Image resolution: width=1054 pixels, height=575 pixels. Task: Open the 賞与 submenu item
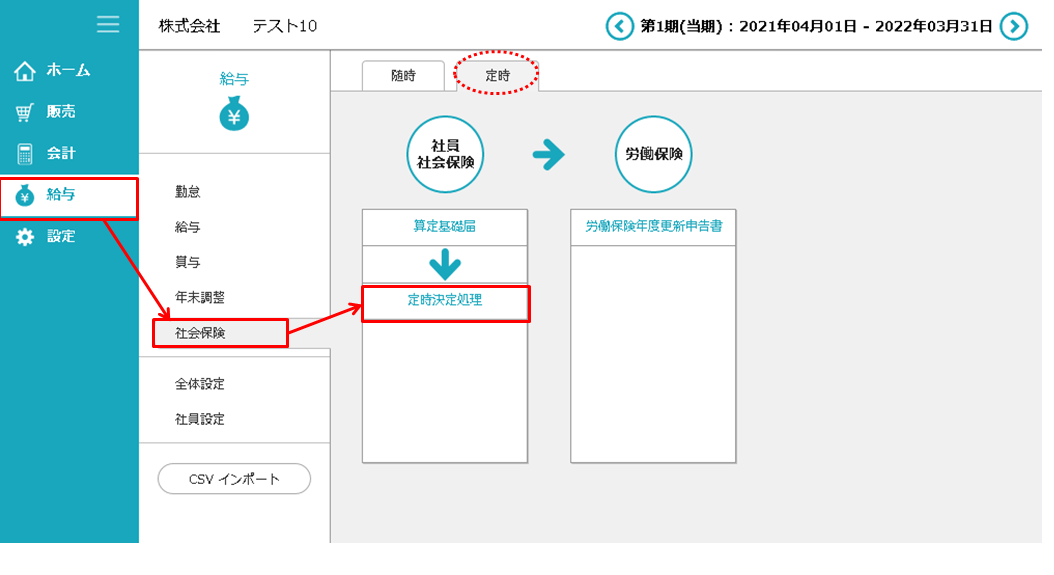click(188, 262)
